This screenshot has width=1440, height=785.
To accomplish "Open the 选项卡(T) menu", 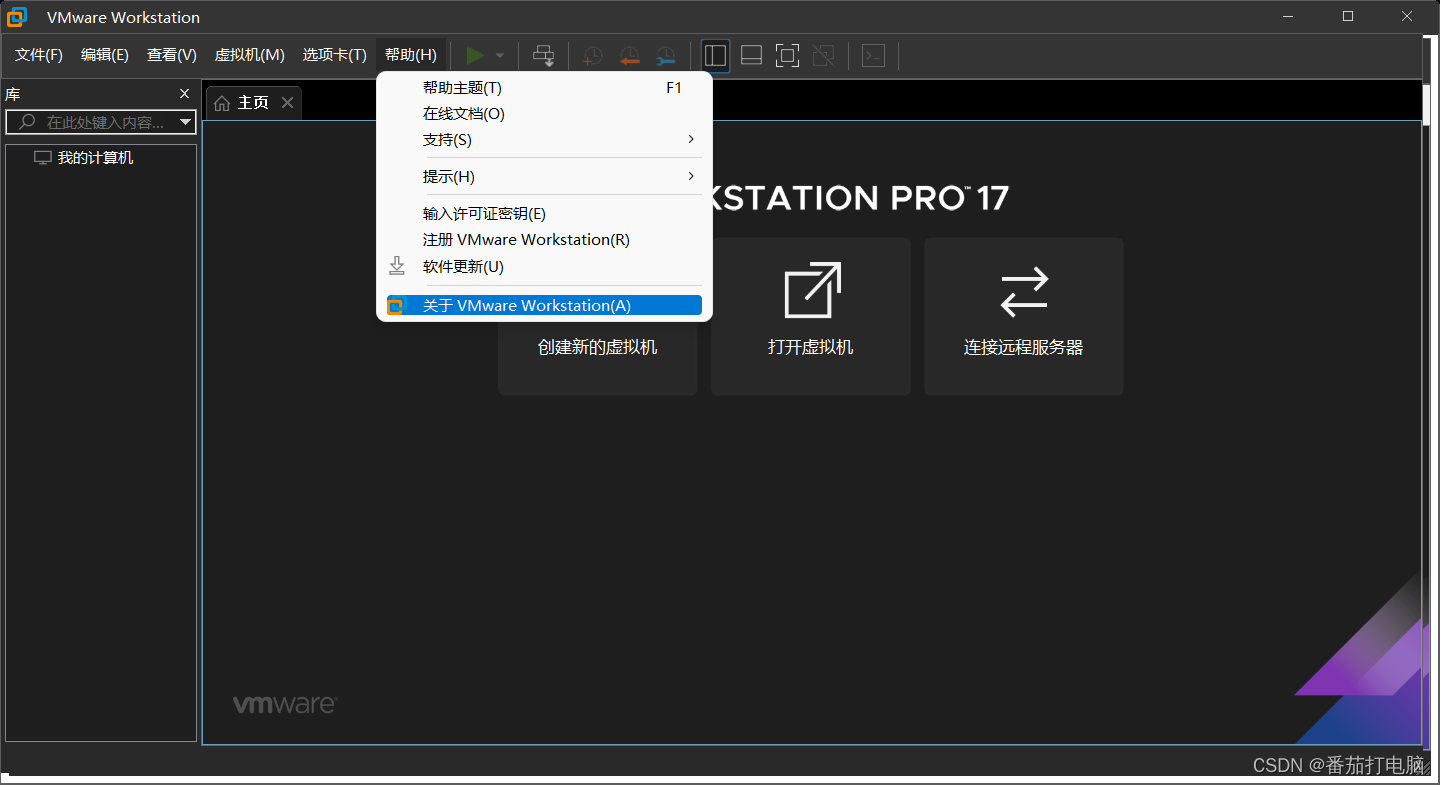I will coord(335,55).
